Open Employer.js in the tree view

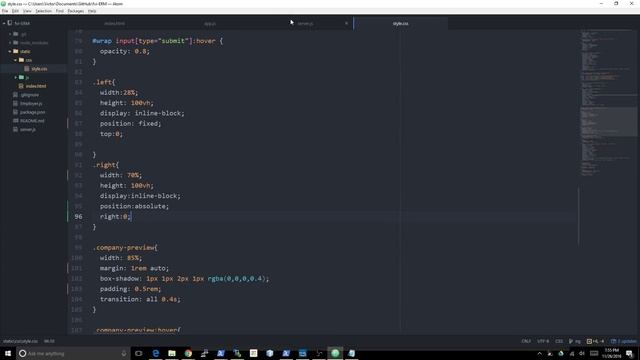point(31,103)
